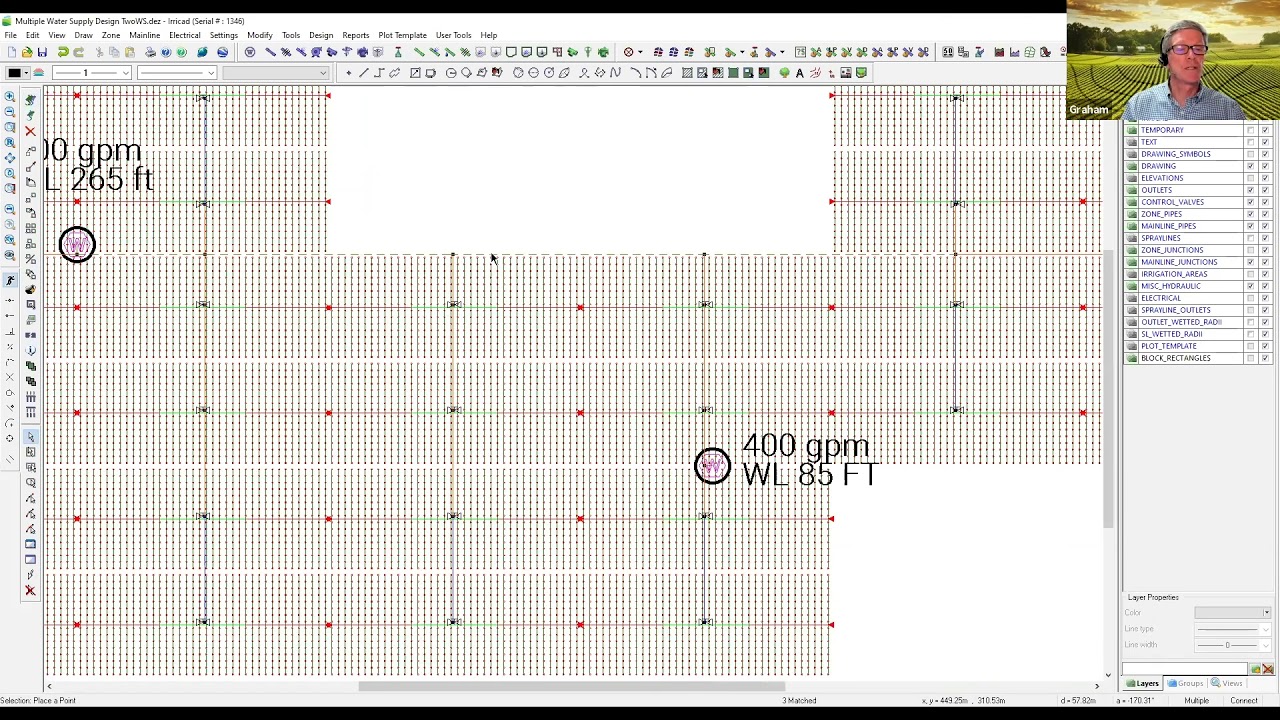The width and height of the screenshot is (1280, 720).
Task: Click the Cut scissors icon
Action: pyautogui.click(x=98, y=52)
